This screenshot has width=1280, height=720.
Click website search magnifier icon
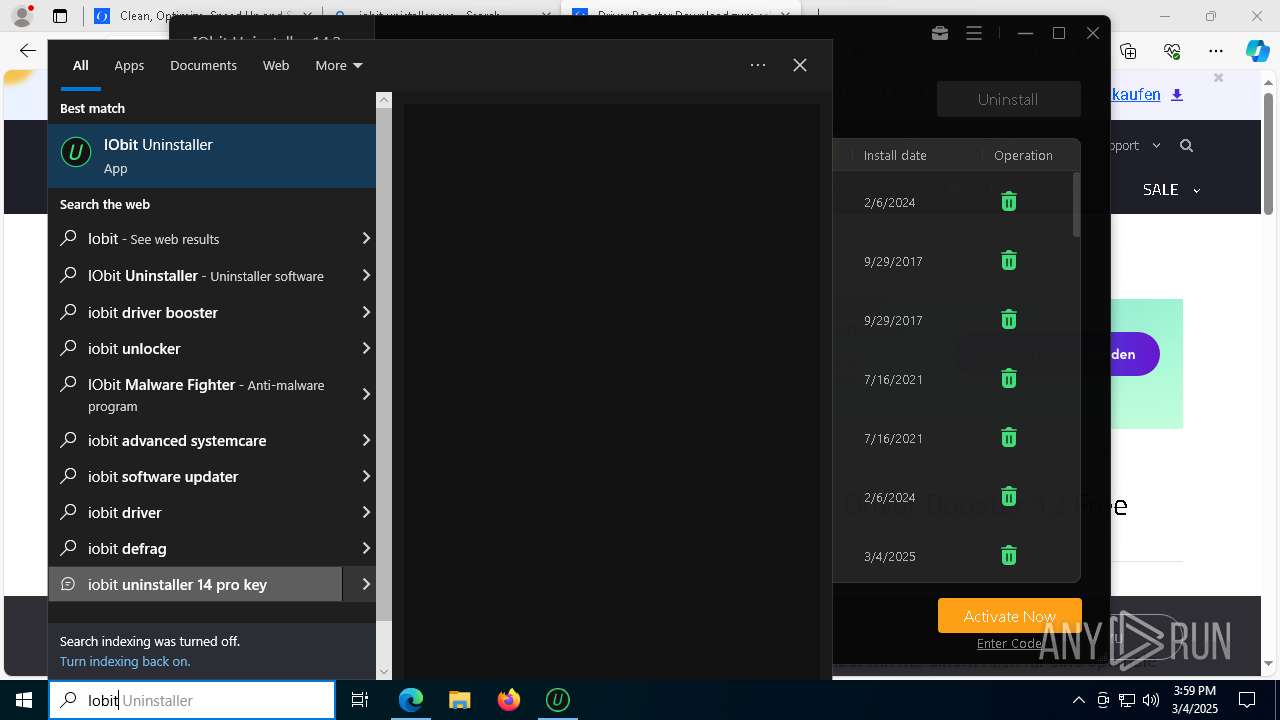pos(1187,146)
